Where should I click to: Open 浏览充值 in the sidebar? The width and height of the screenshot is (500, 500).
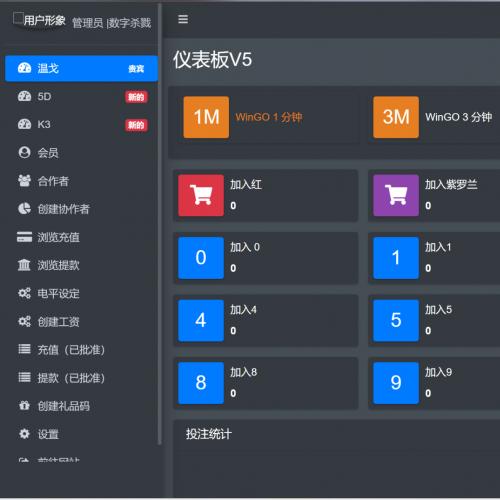click(82, 237)
